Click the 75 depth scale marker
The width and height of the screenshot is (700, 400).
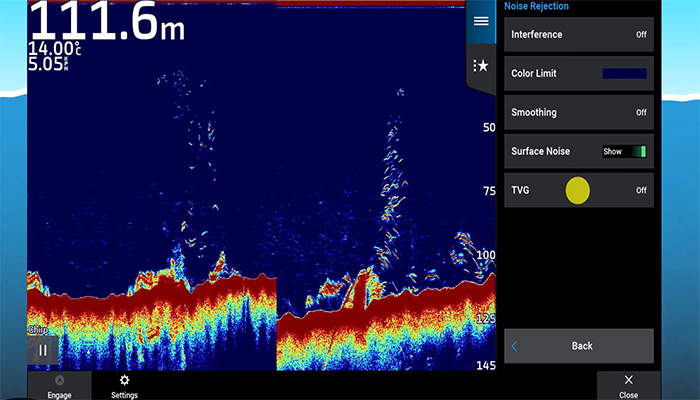489,191
